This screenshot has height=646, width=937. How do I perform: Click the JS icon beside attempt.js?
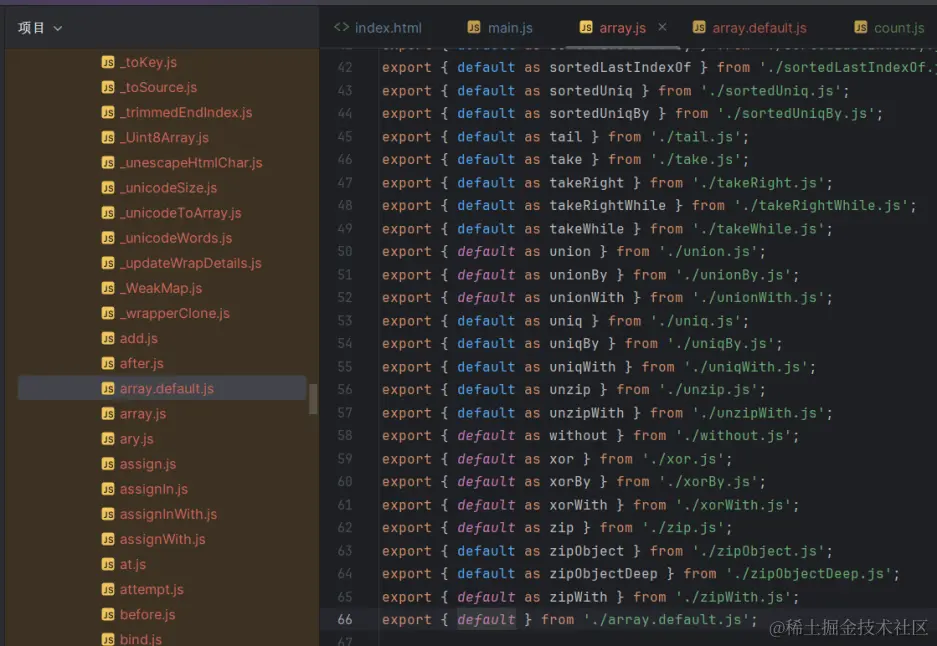(x=108, y=589)
